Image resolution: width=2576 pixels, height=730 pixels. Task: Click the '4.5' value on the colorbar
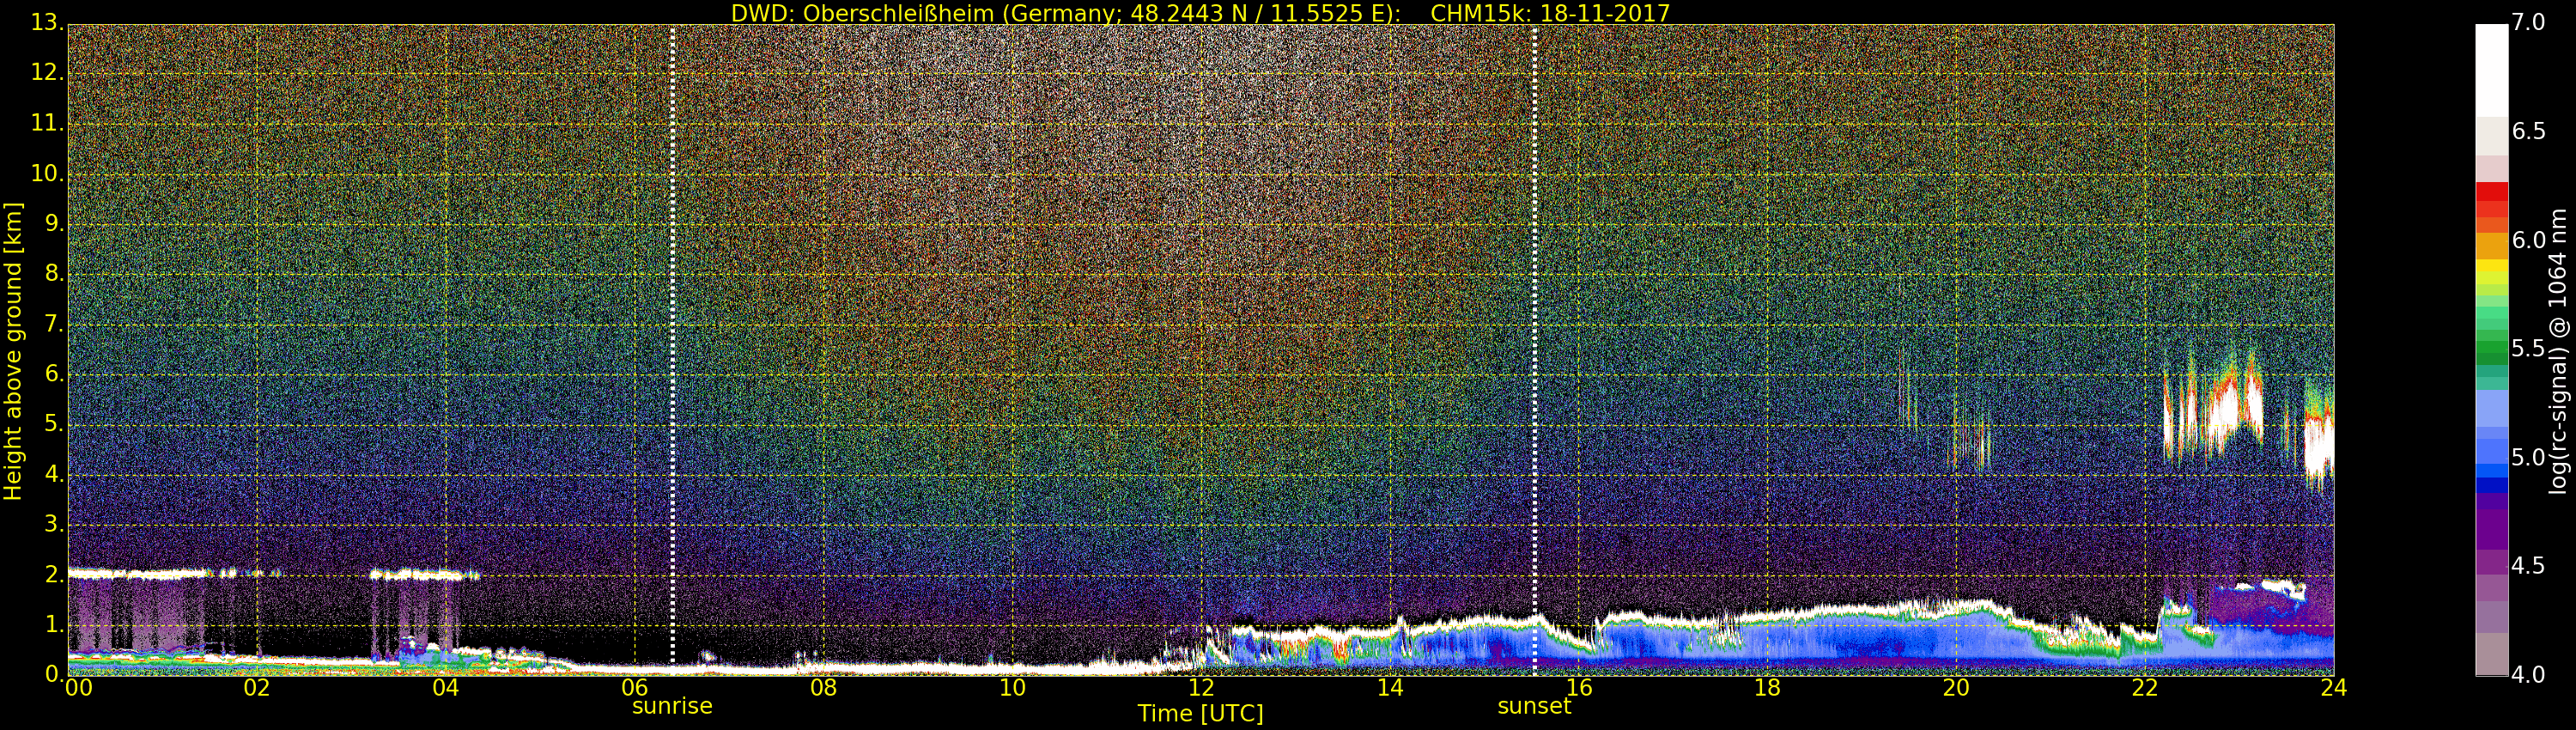point(2528,566)
